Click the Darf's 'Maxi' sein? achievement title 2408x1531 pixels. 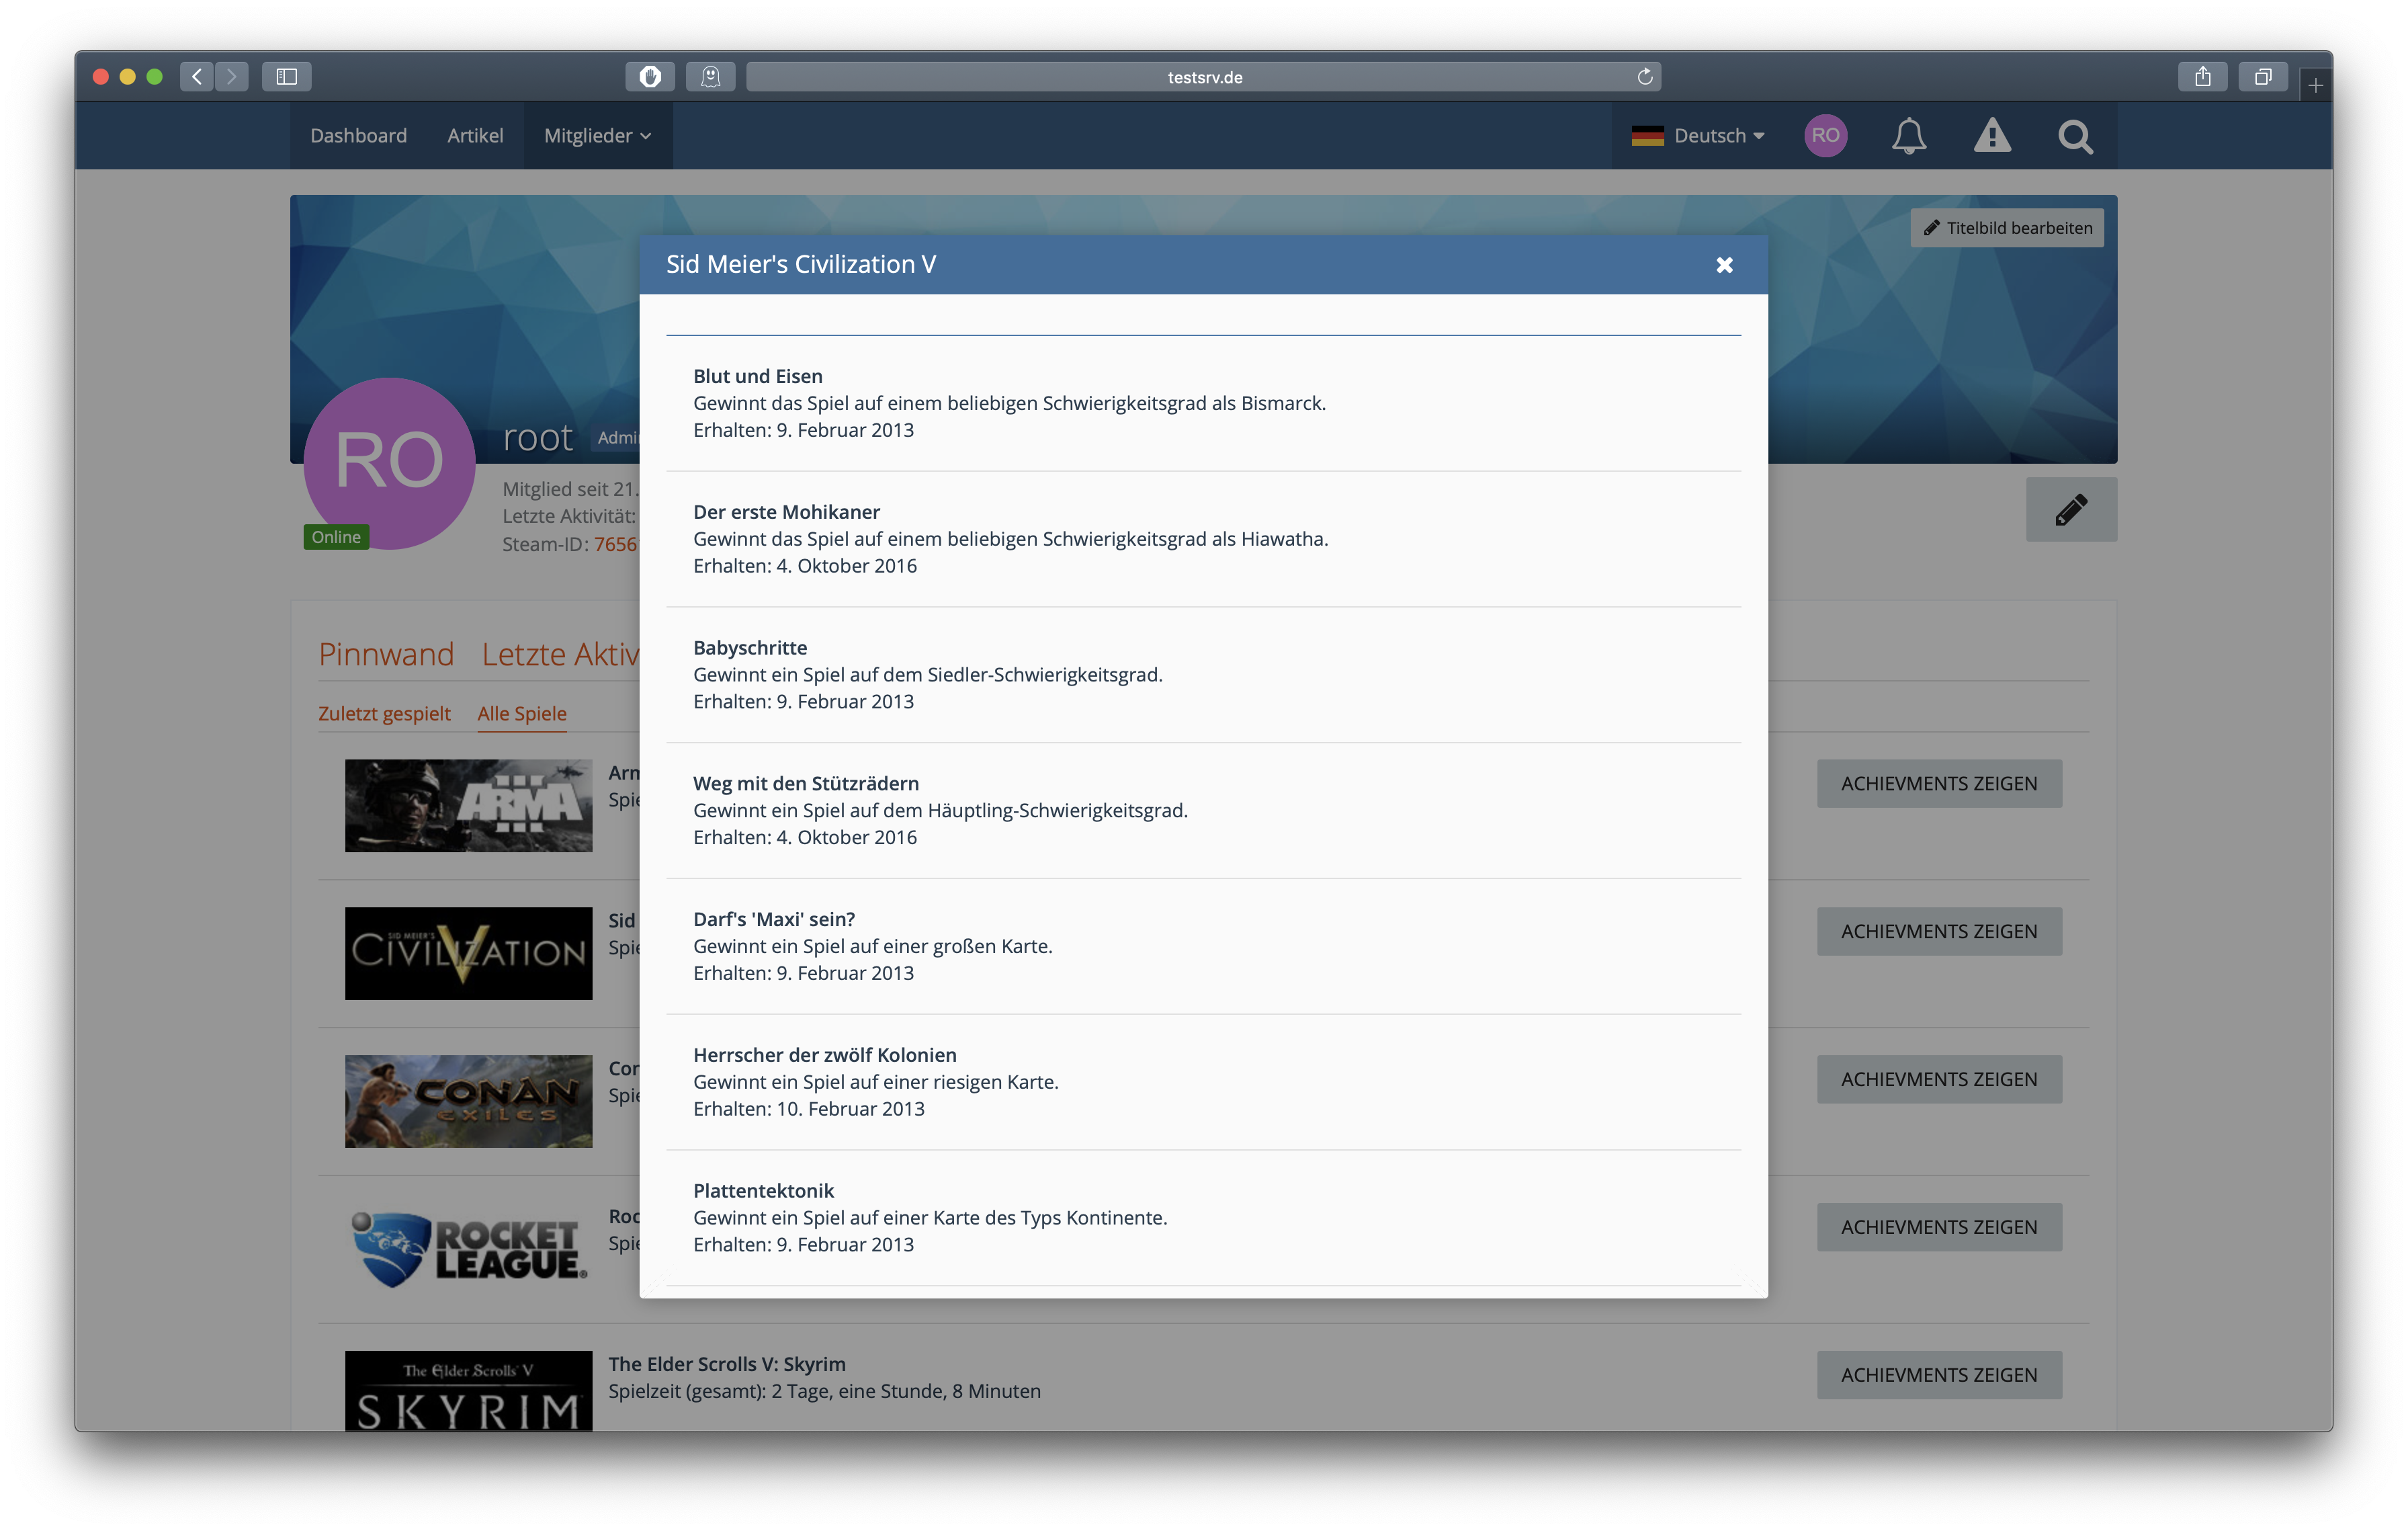pyautogui.click(x=774, y=919)
